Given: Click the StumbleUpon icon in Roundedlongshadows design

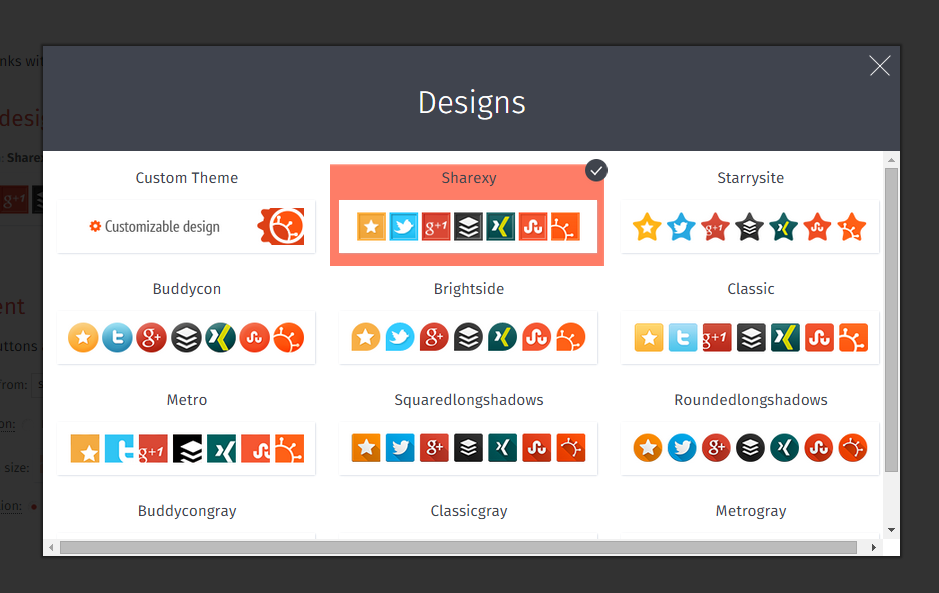Looking at the screenshot, I should point(819,448).
